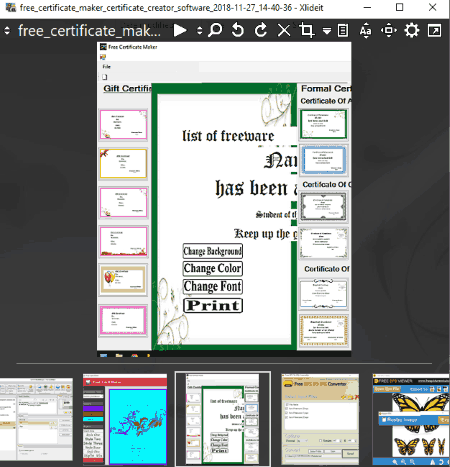Rotate the image counterclockwise
Image resolution: width=450 pixels, height=467 pixels.
[x=238, y=30]
